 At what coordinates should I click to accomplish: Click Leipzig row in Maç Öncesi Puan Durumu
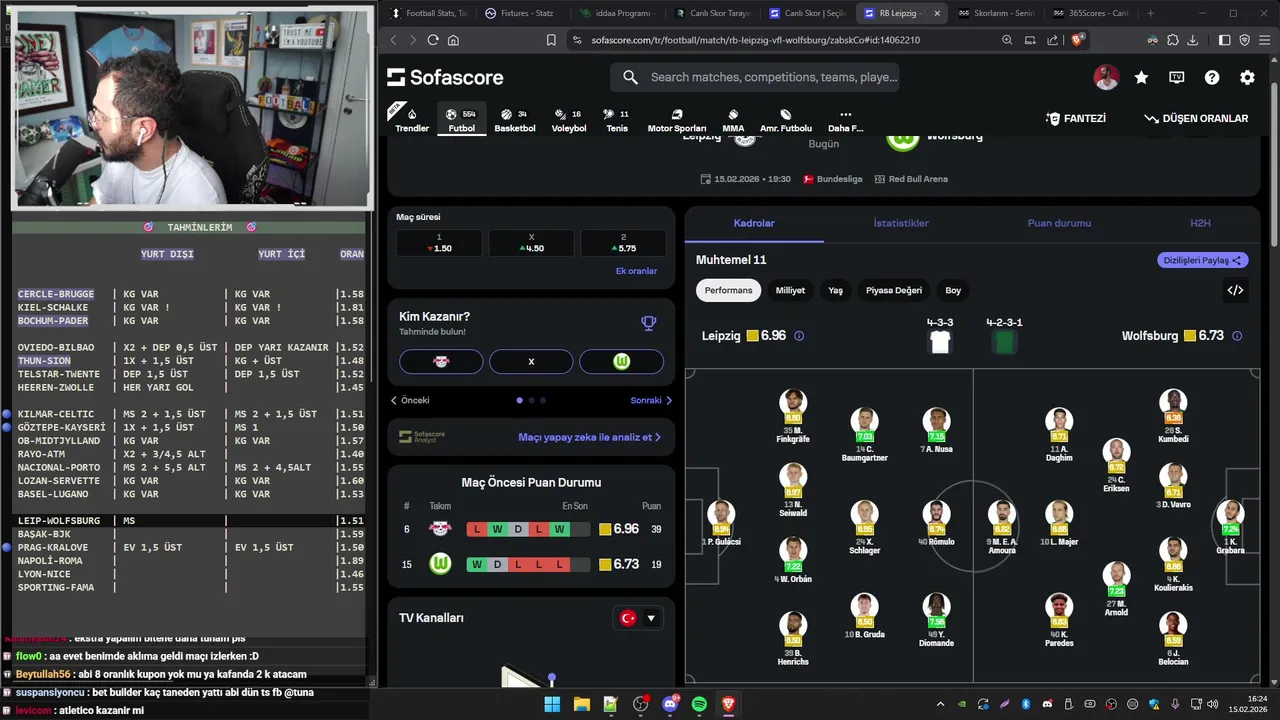click(x=531, y=529)
